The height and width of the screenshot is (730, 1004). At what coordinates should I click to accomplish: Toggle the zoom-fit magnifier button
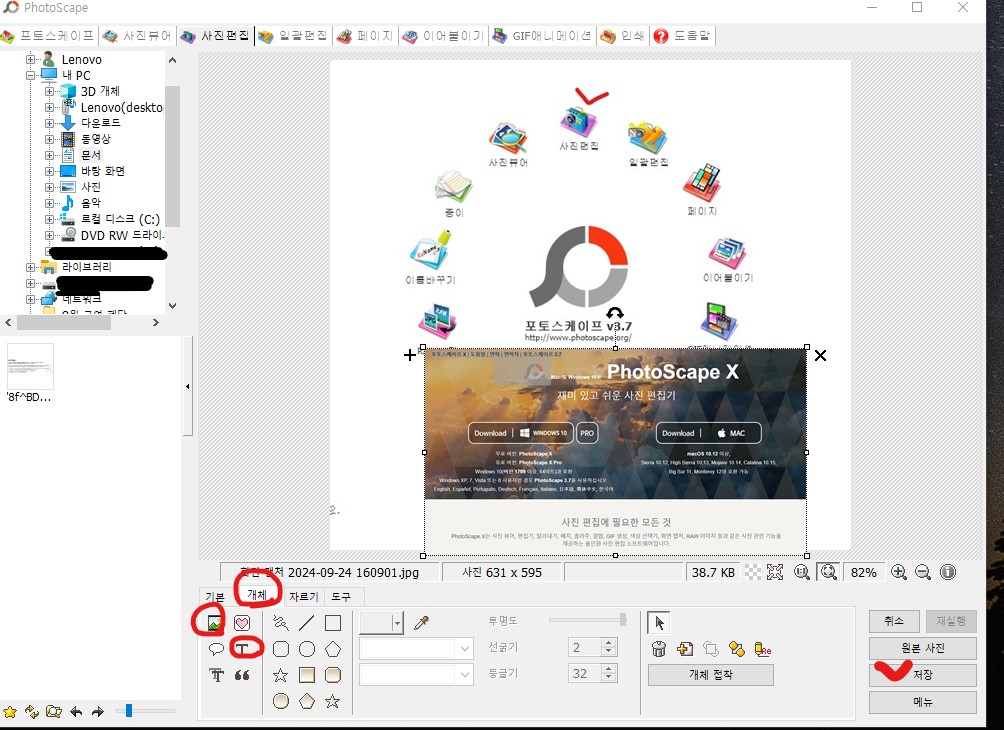pos(829,572)
